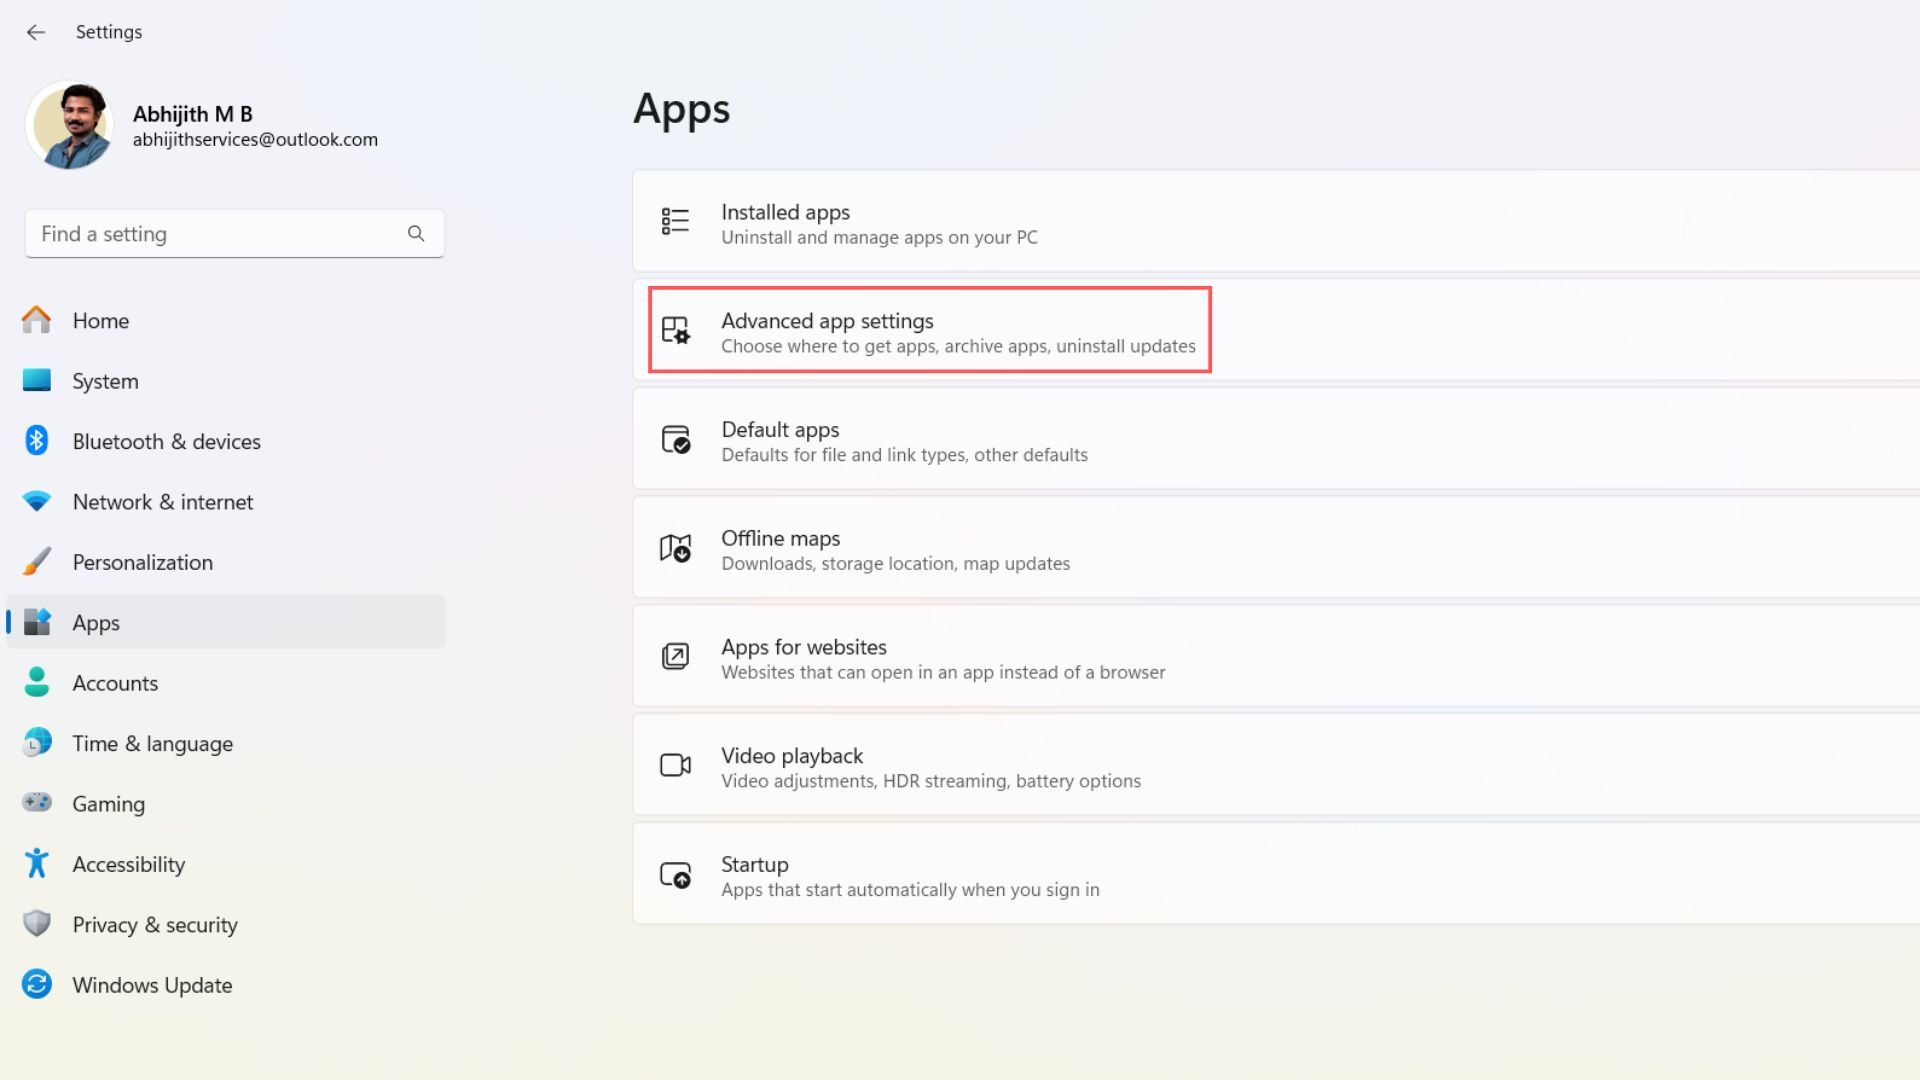Open Personalization settings
Viewport: 1920px width, 1080px height.
click(x=142, y=562)
